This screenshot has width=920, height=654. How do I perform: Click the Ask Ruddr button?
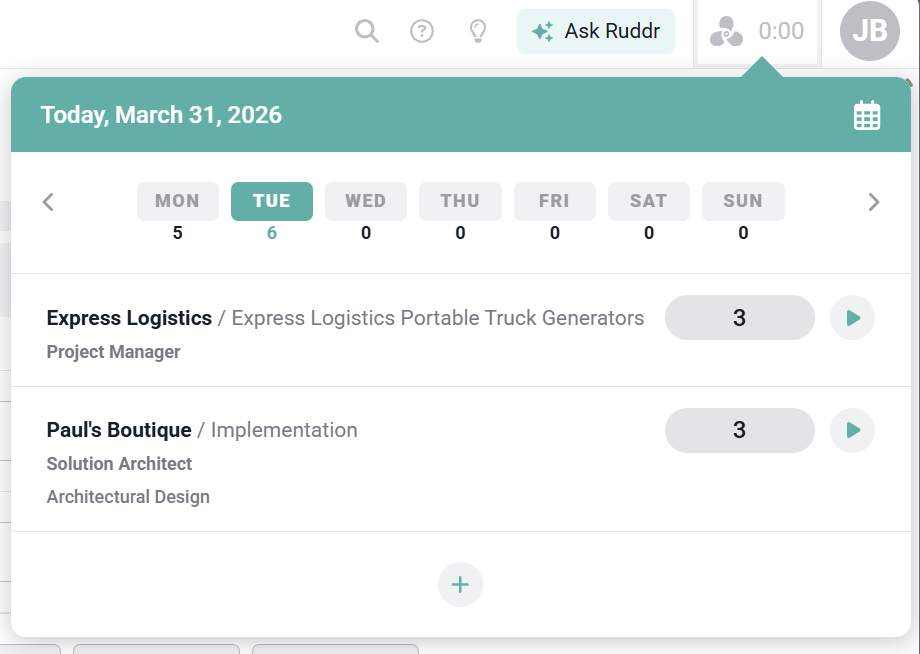596,31
